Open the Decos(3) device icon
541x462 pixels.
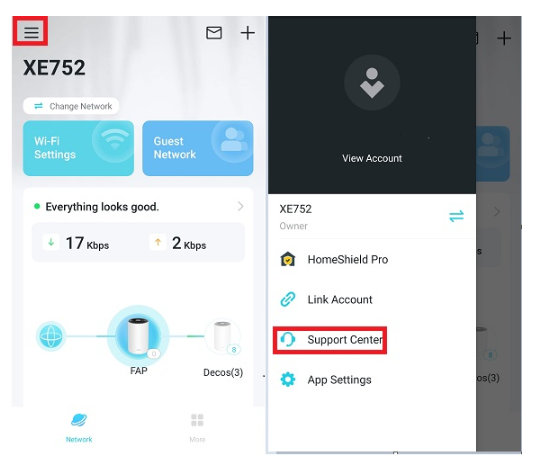coord(223,336)
